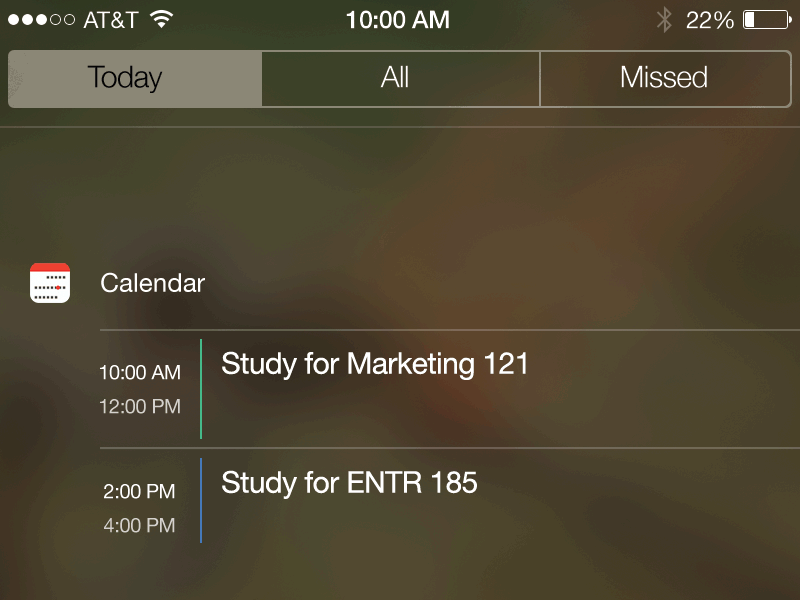Open the Study for Marketing 121 event
This screenshot has width=800, height=600.
point(375,364)
